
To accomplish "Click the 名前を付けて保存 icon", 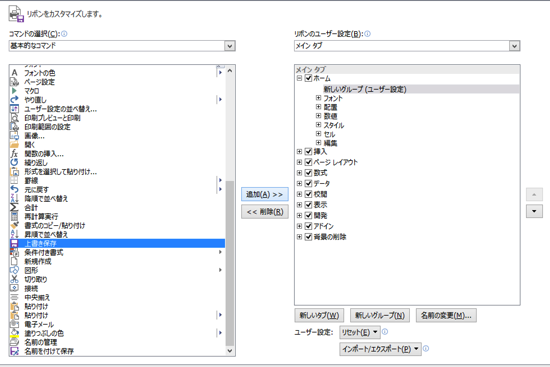I will tap(14, 351).
